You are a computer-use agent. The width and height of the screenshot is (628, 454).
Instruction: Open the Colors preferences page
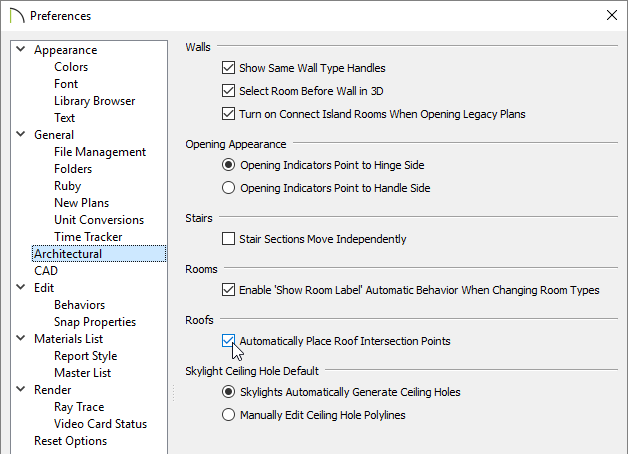coord(71,67)
